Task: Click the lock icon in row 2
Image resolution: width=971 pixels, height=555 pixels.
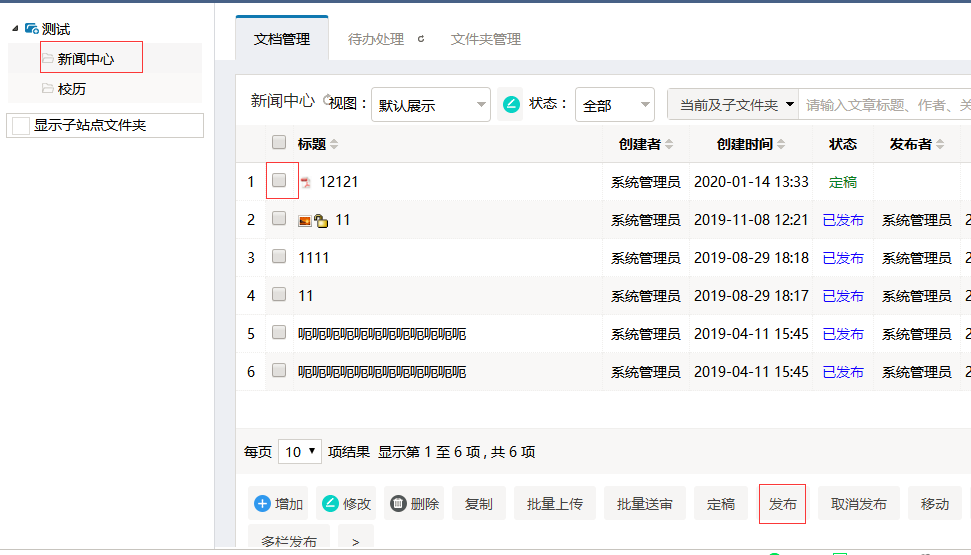Action: tap(321, 221)
